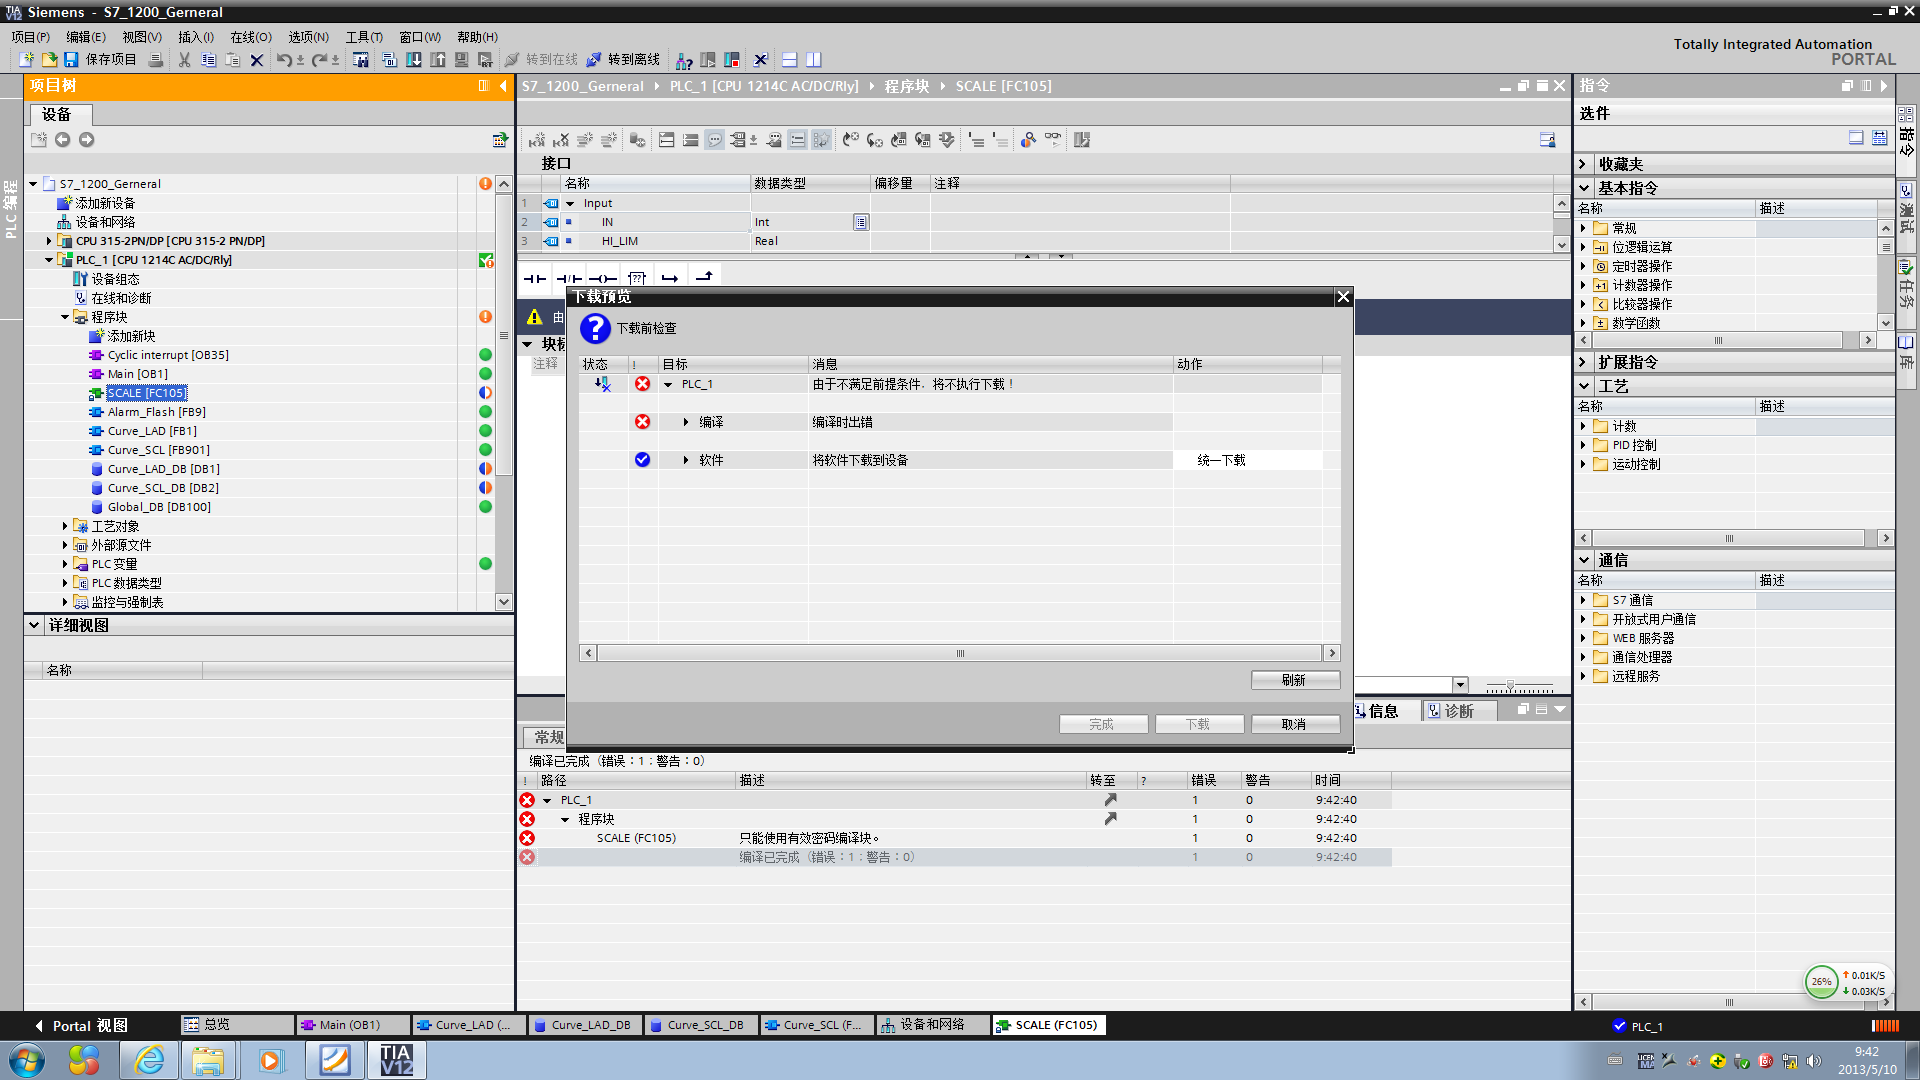This screenshot has height=1080, width=1920.
Task: Expand the 编译 row in download preview
Action: 686,422
